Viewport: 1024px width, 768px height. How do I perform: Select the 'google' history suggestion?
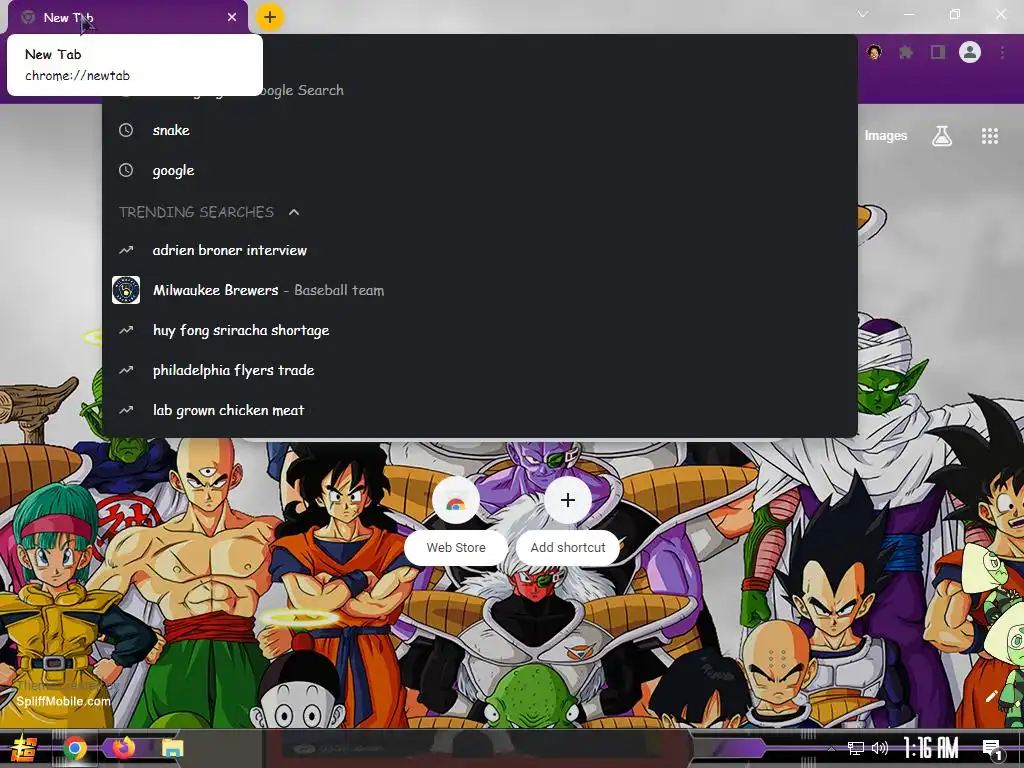[480, 170]
